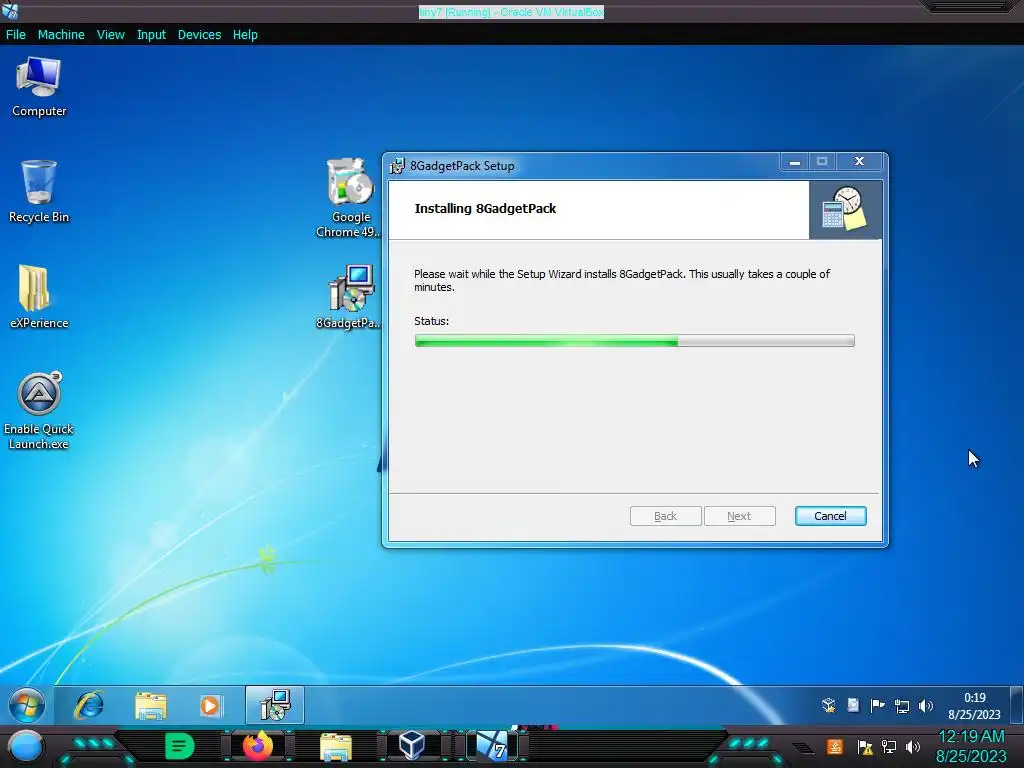Open the VirtualBox Input menu
Image resolution: width=1024 pixels, height=768 pixels.
click(151, 35)
